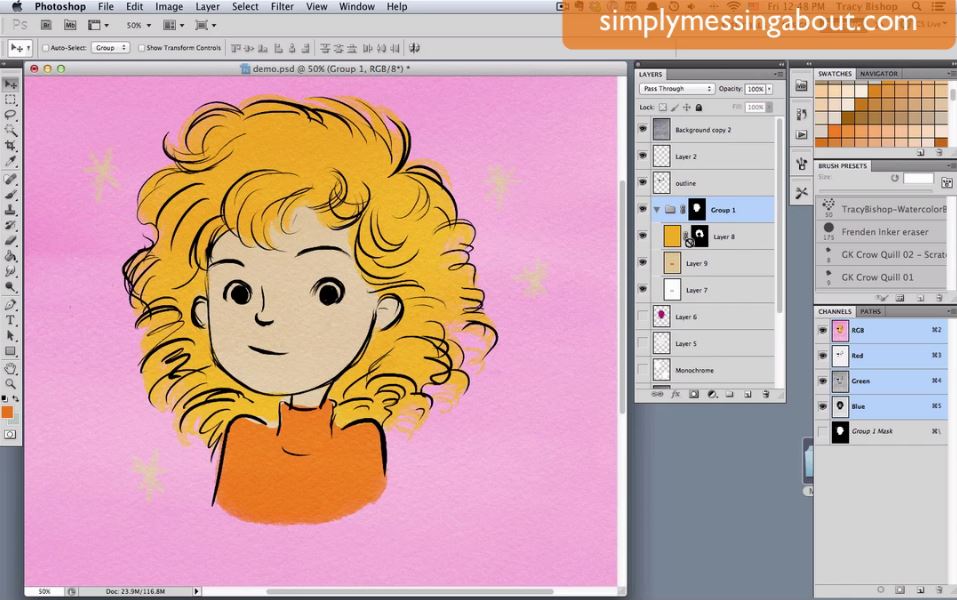The height and width of the screenshot is (600, 957).
Task: Add a new layer in the Layers panel
Action: 747,394
